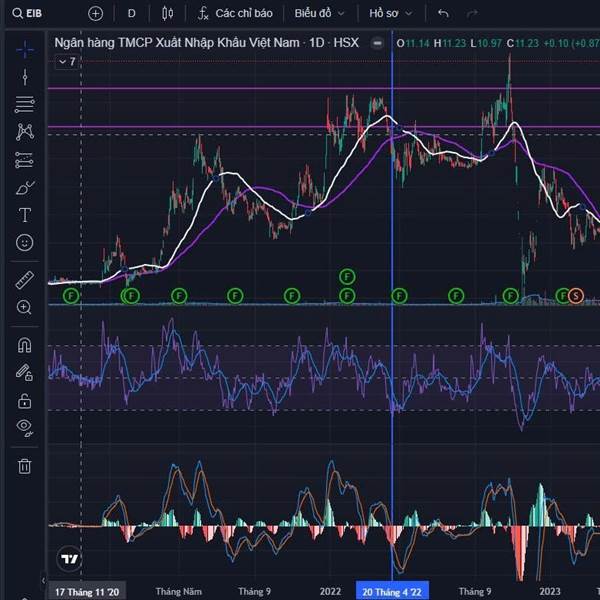Viewport: 600px width, 600px height.
Task: Select the upper purple horizontal line
Action: [324, 88]
